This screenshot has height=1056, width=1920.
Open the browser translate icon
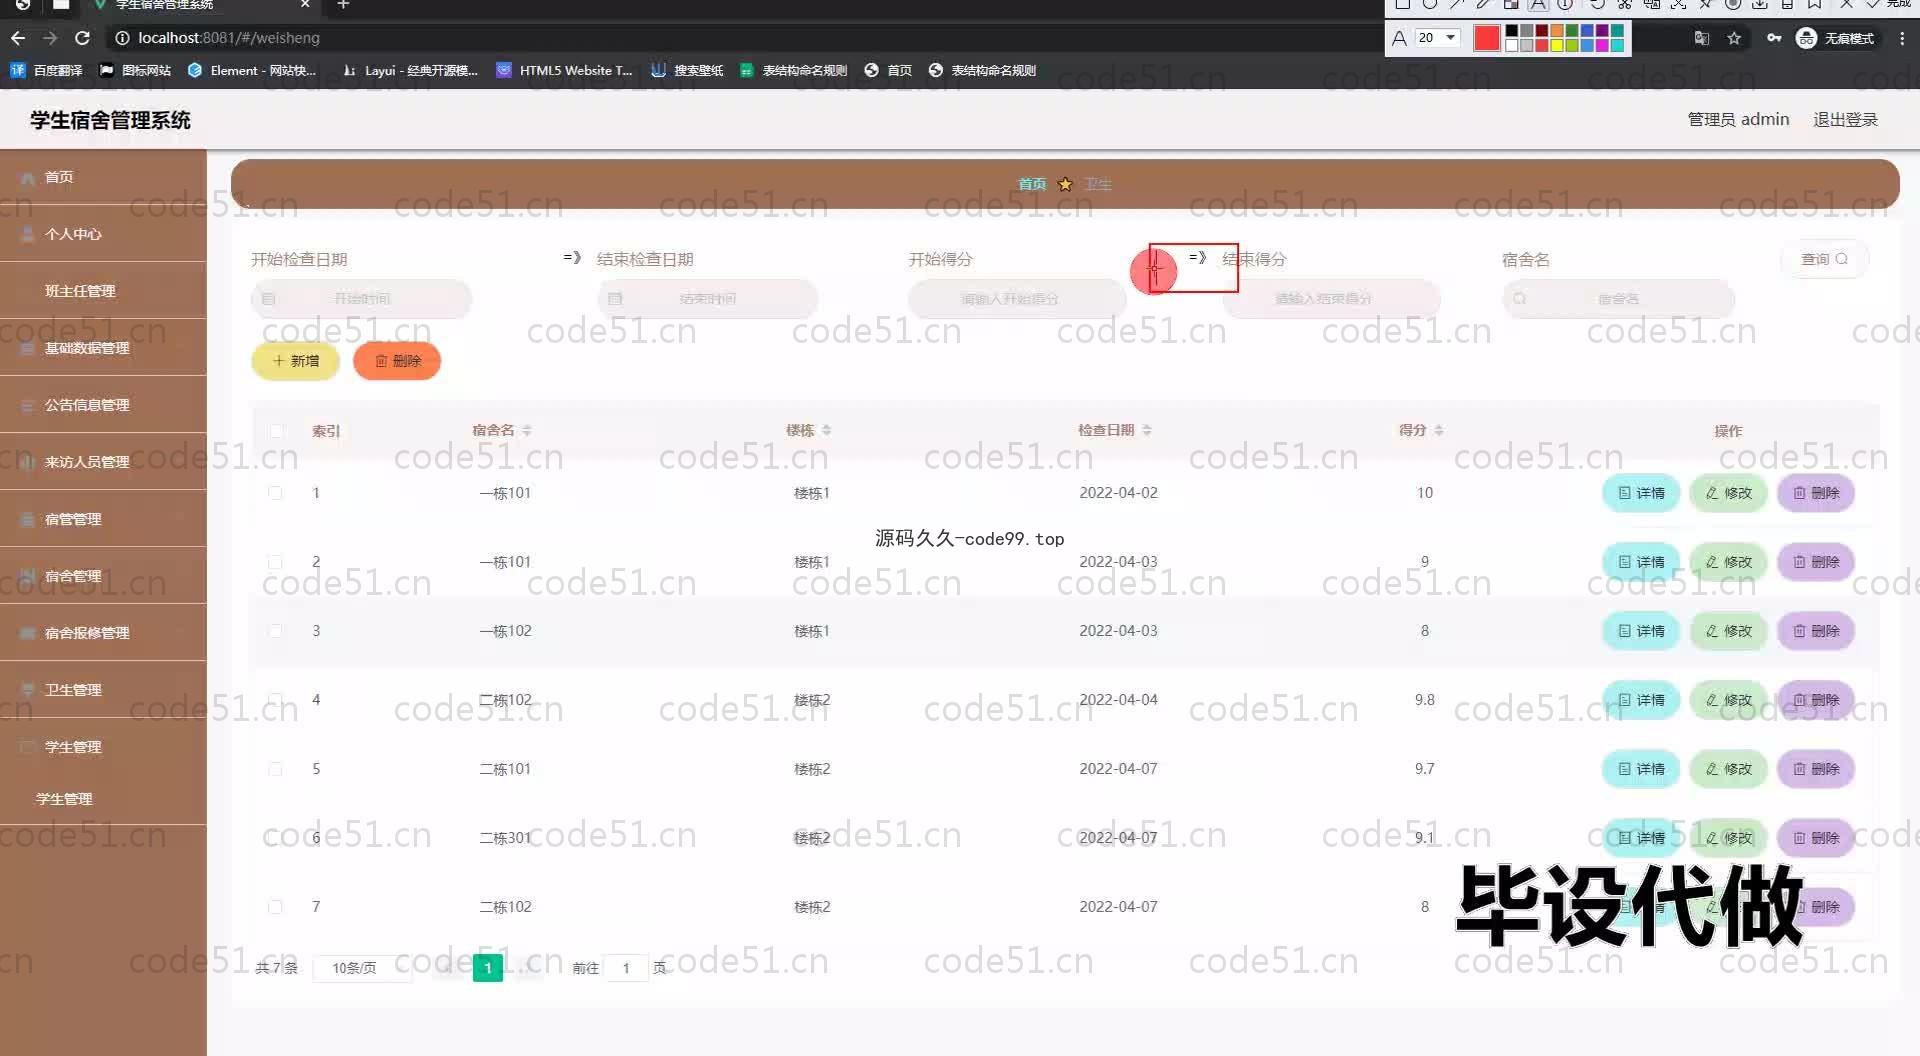click(1702, 38)
